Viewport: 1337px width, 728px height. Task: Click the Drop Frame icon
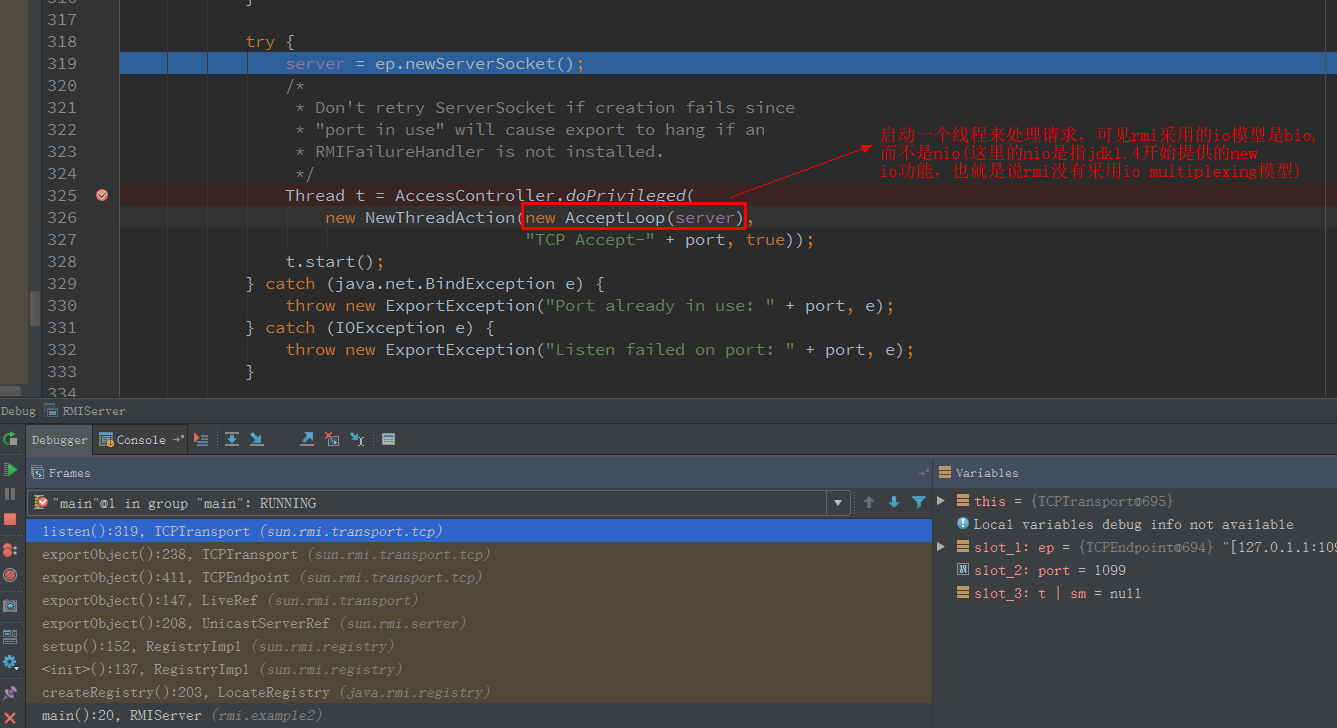click(332, 439)
